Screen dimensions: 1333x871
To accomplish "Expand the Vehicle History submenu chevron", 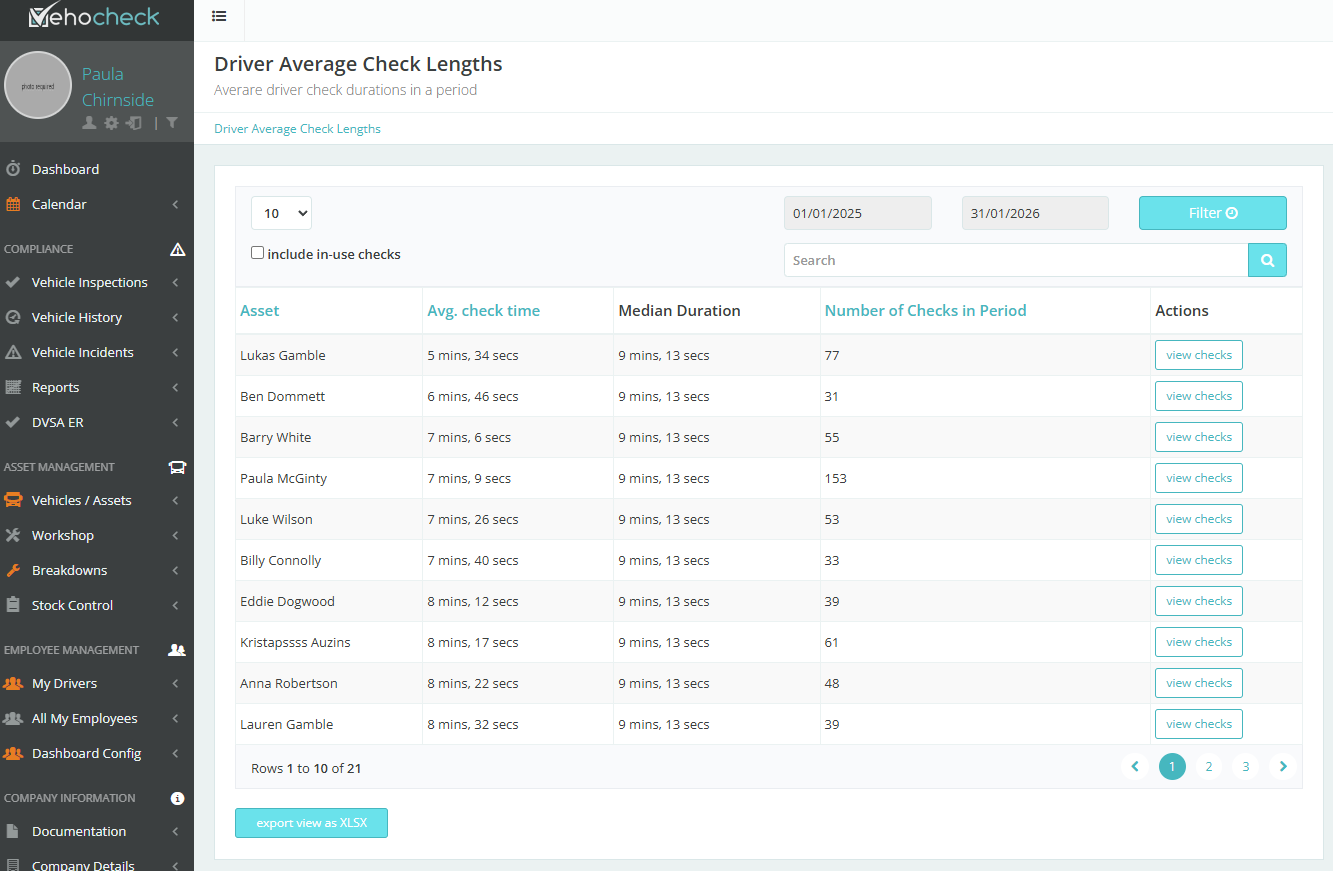I will point(175,317).
